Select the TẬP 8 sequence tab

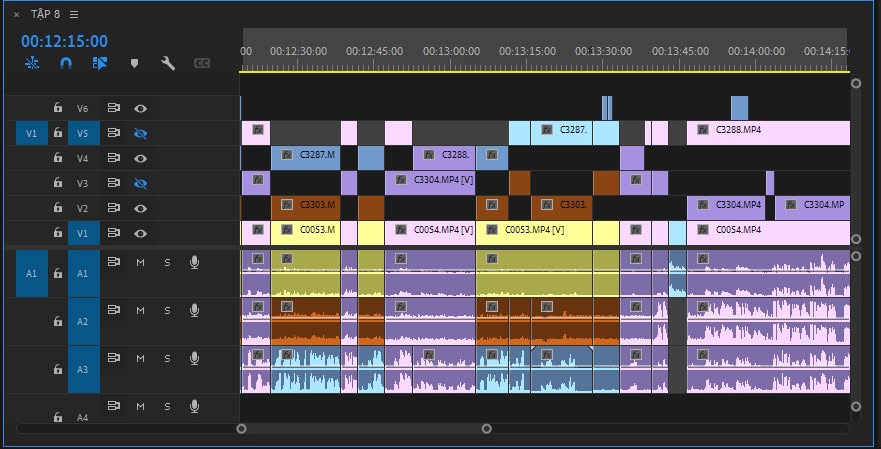point(45,14)
